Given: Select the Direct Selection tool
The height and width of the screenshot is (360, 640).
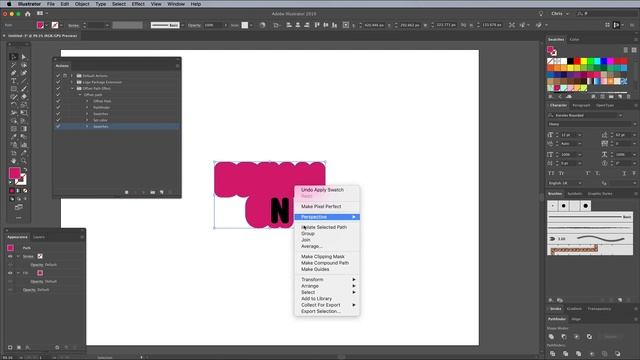Looking at the screenshot, I should coord(24,57).
